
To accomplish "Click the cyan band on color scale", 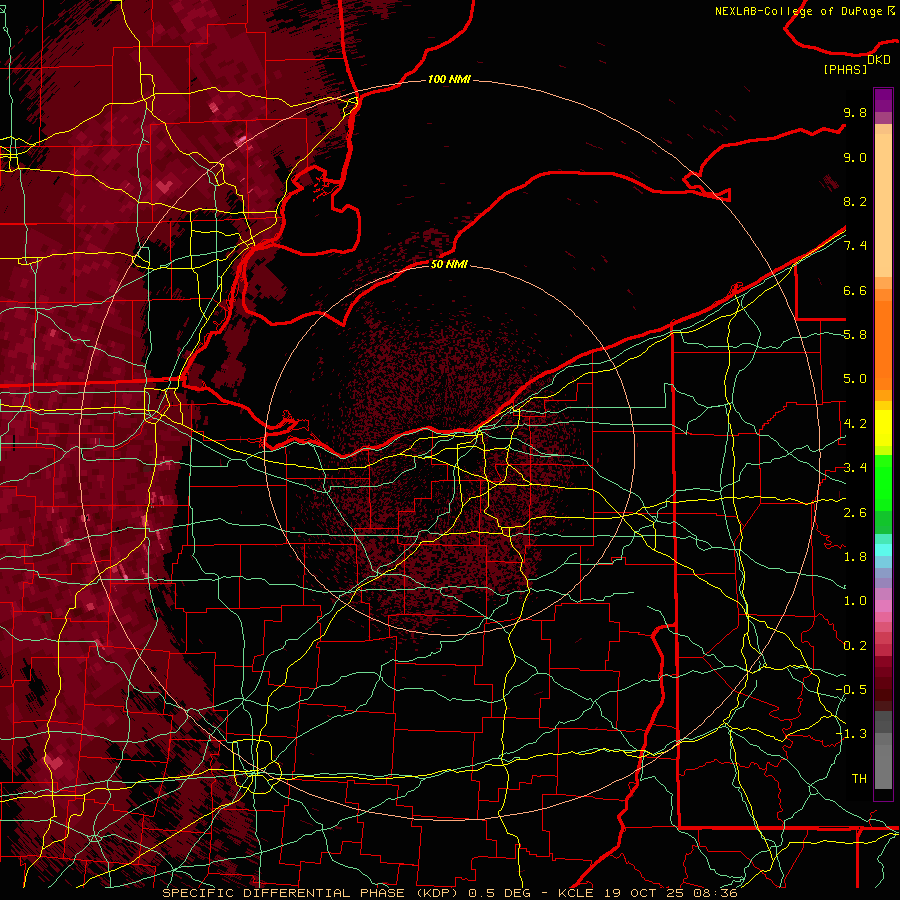I will (x=883, y=549).
